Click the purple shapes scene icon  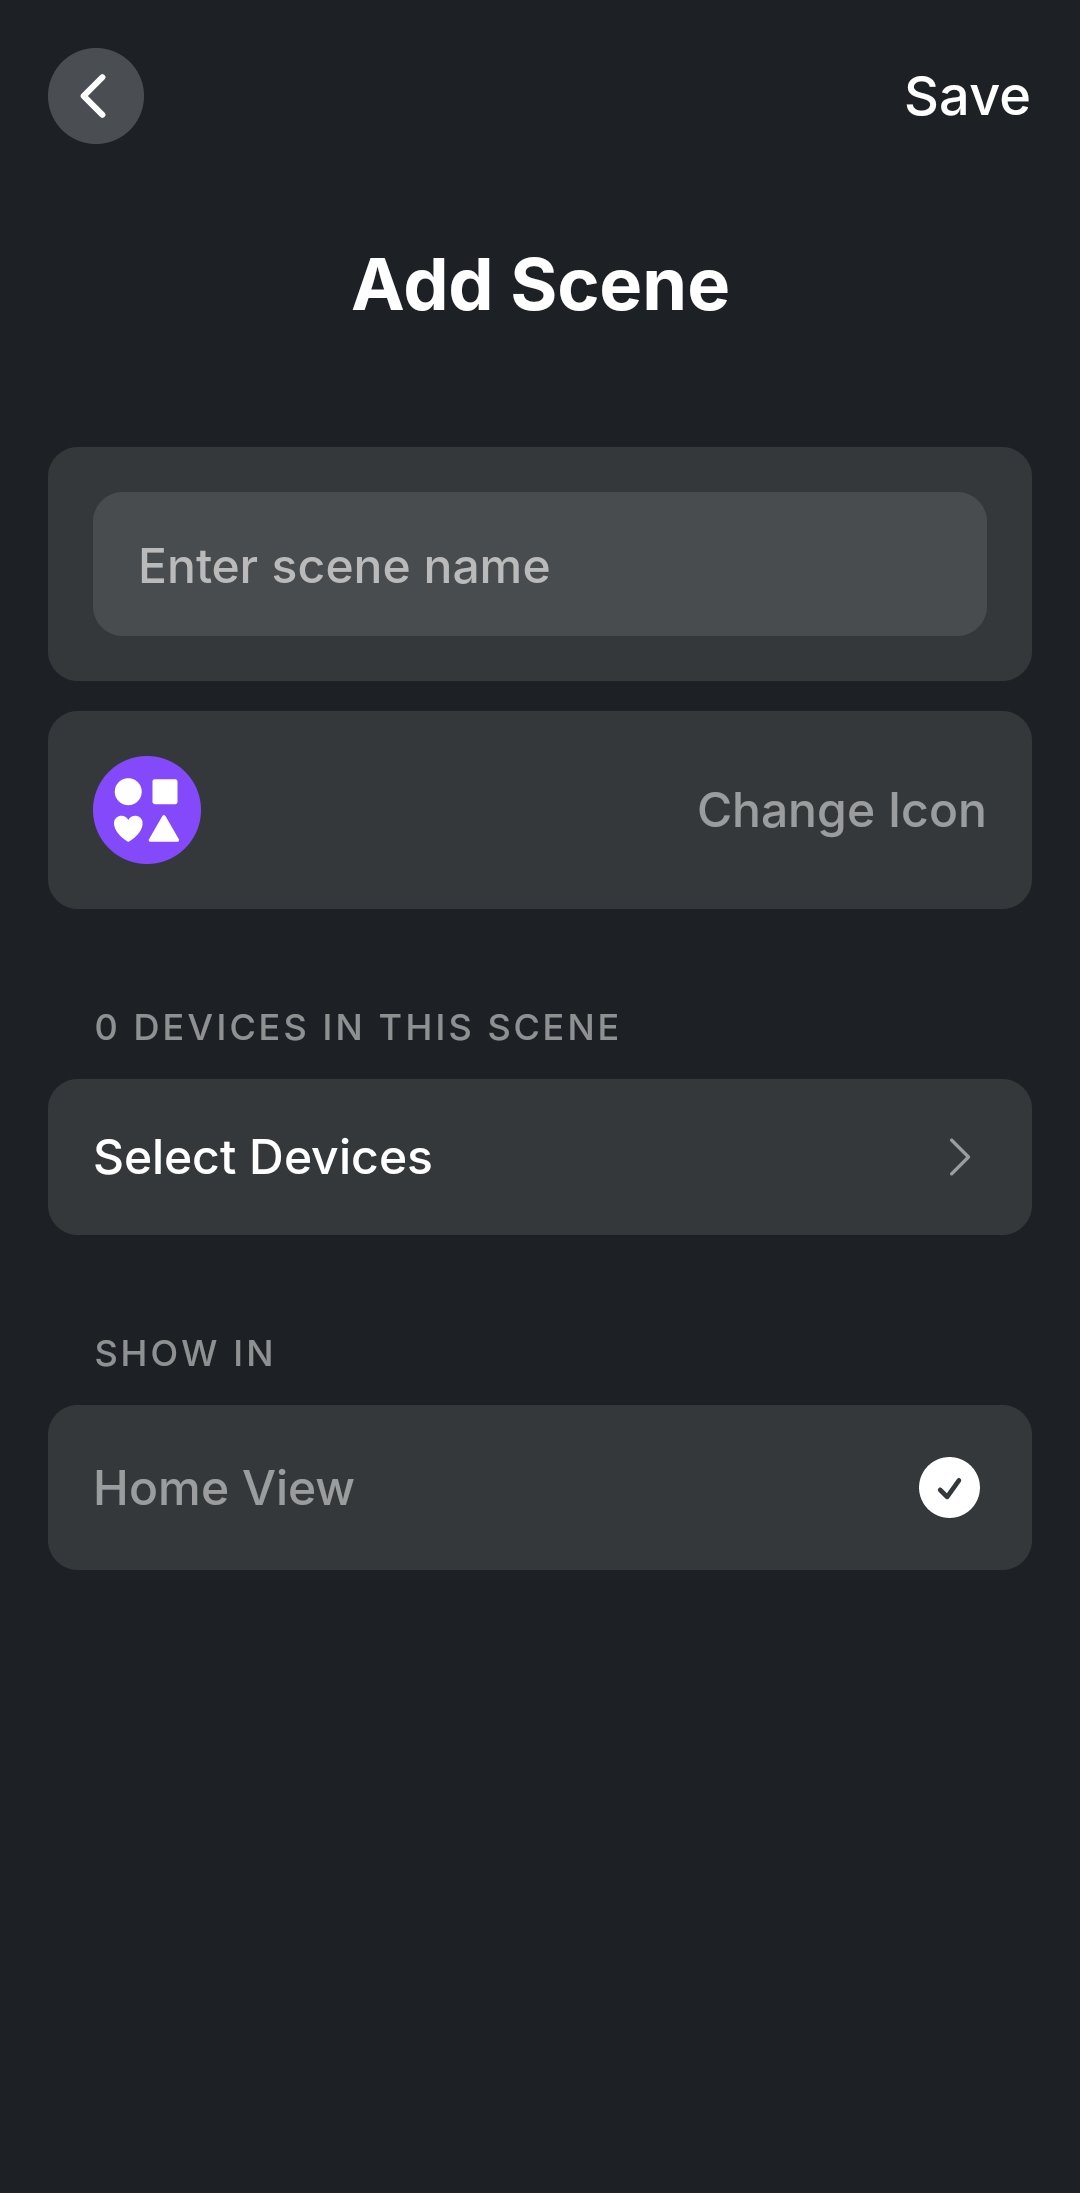pyautogui.click(x=147, y=810)
